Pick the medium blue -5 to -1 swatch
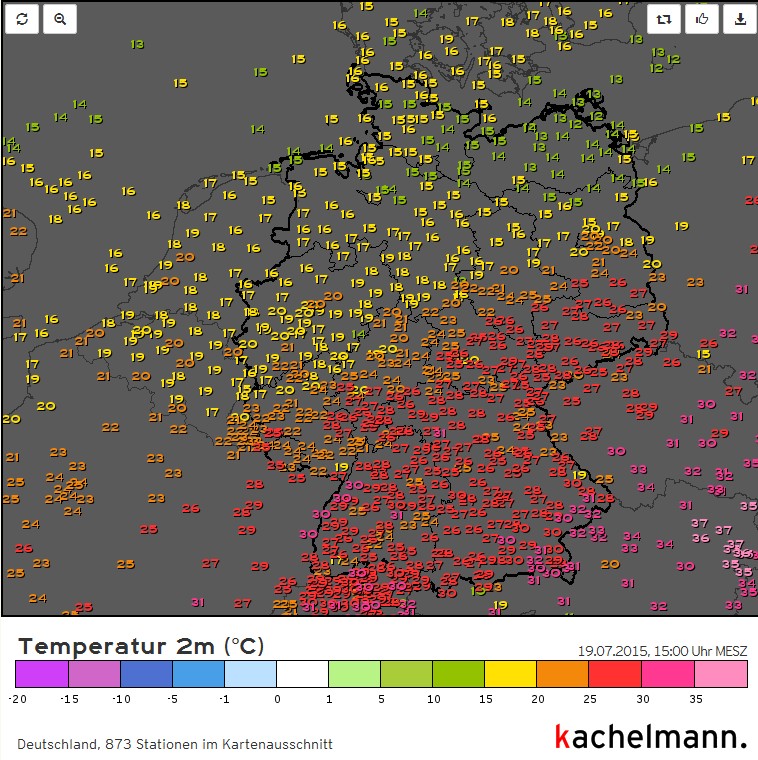The width and height of the screenshot is (758, 760). (198, 674)
